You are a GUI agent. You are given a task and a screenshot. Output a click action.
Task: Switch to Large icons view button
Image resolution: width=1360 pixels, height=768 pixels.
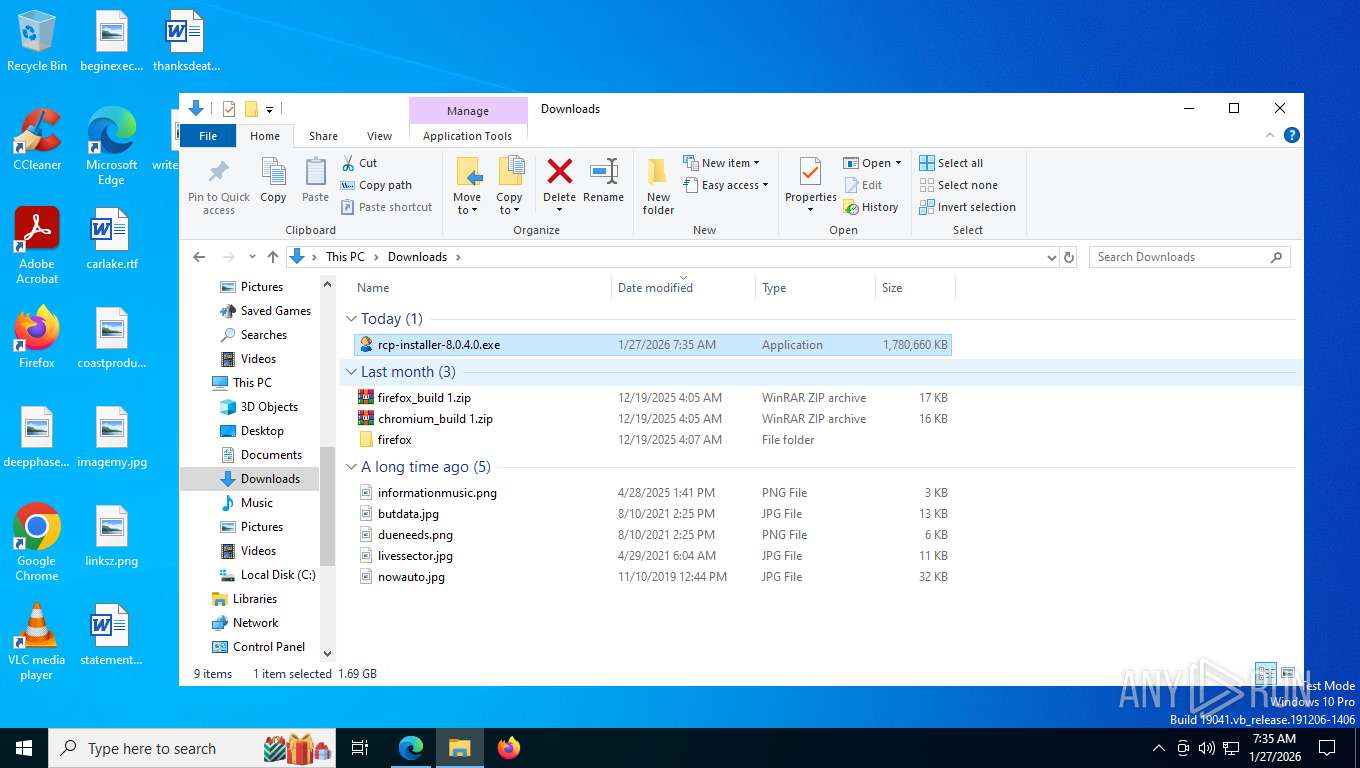[x=1288, y=673]
